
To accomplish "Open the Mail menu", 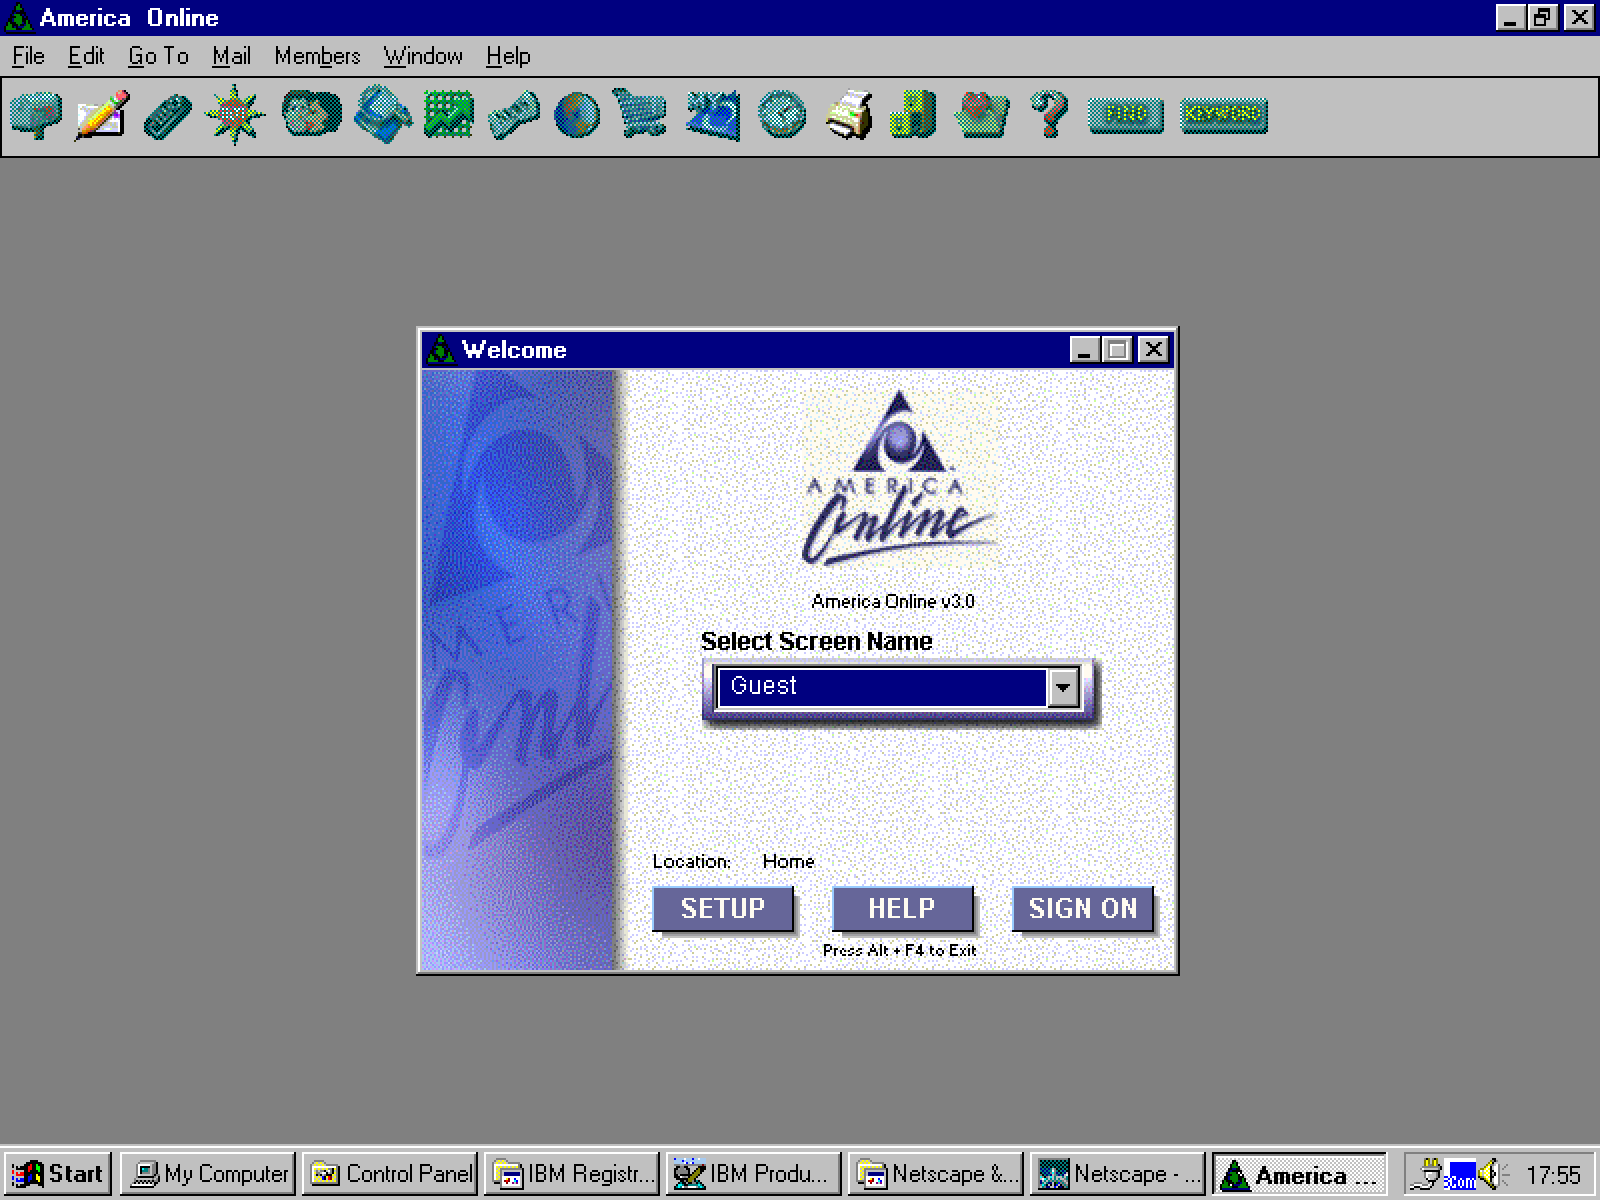I will 231,56.
